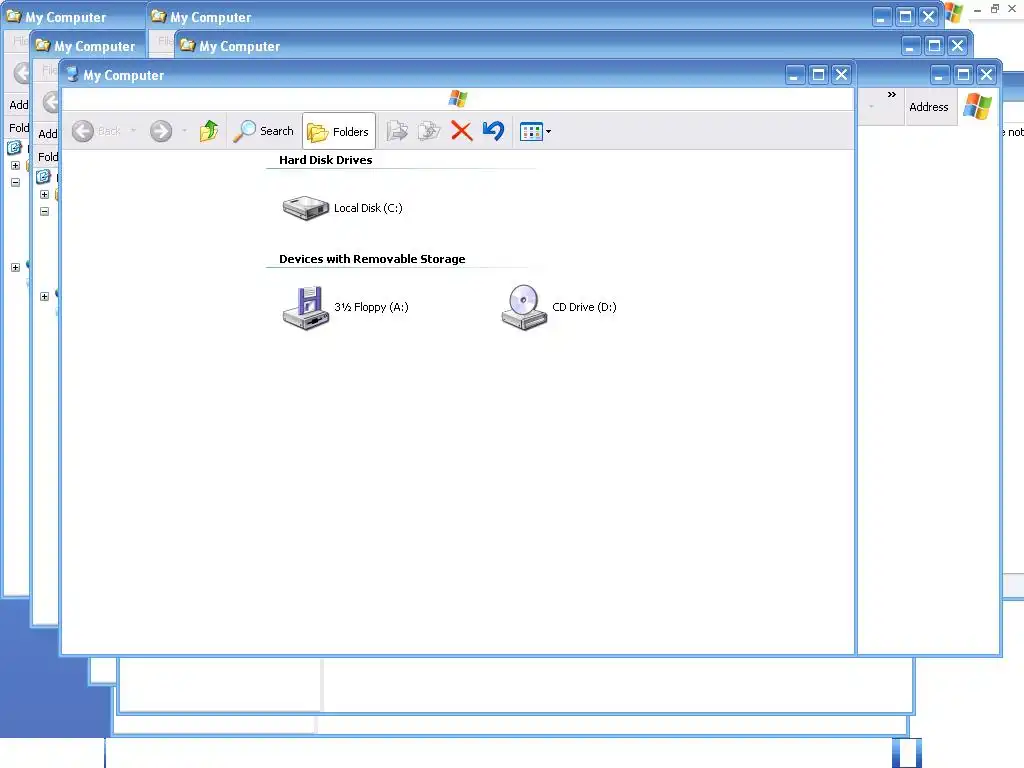Image resolution: width=1024 pixels, height=768 pixels.
Task: Click the Up folder icon with green arrow
Action: [209, 131]
